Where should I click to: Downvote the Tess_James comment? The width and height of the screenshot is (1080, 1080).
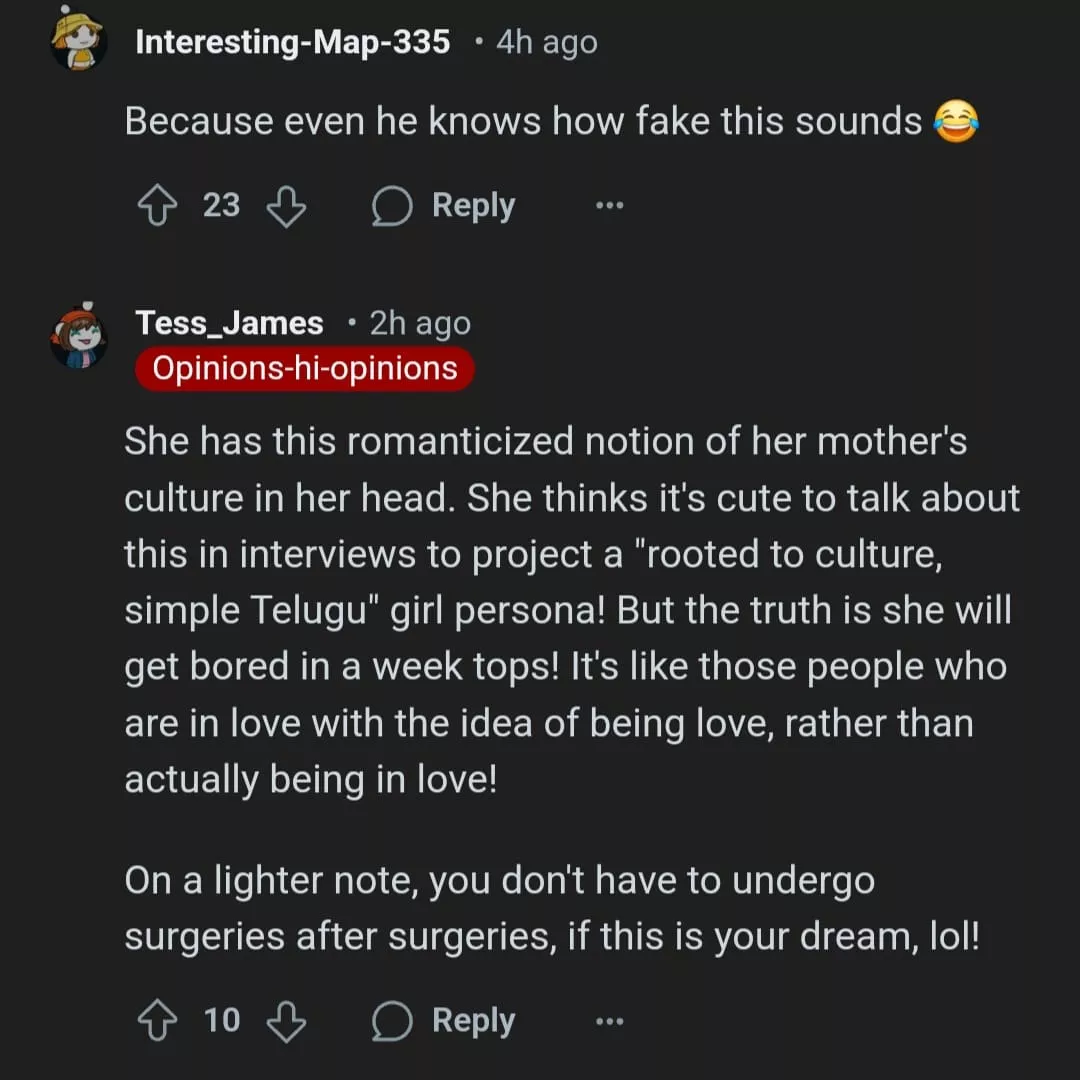[286, 1021]
